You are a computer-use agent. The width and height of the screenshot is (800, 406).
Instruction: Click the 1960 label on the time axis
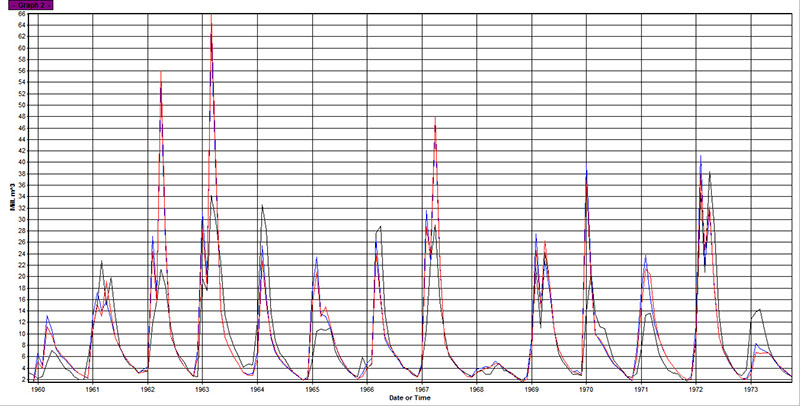coord(37,389)
